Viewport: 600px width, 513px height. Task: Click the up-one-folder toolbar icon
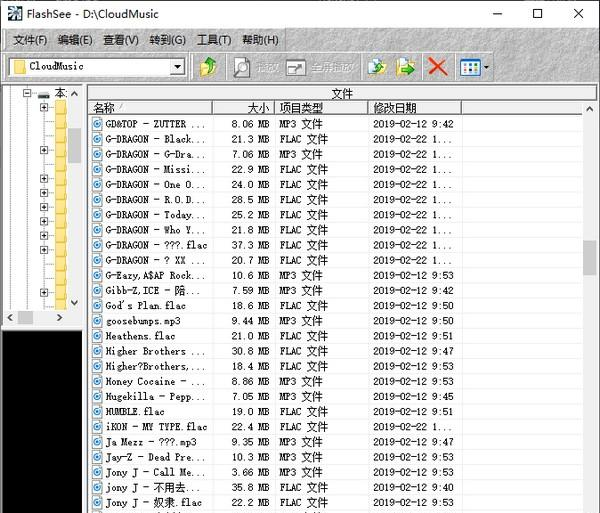[x=208, y=67]
